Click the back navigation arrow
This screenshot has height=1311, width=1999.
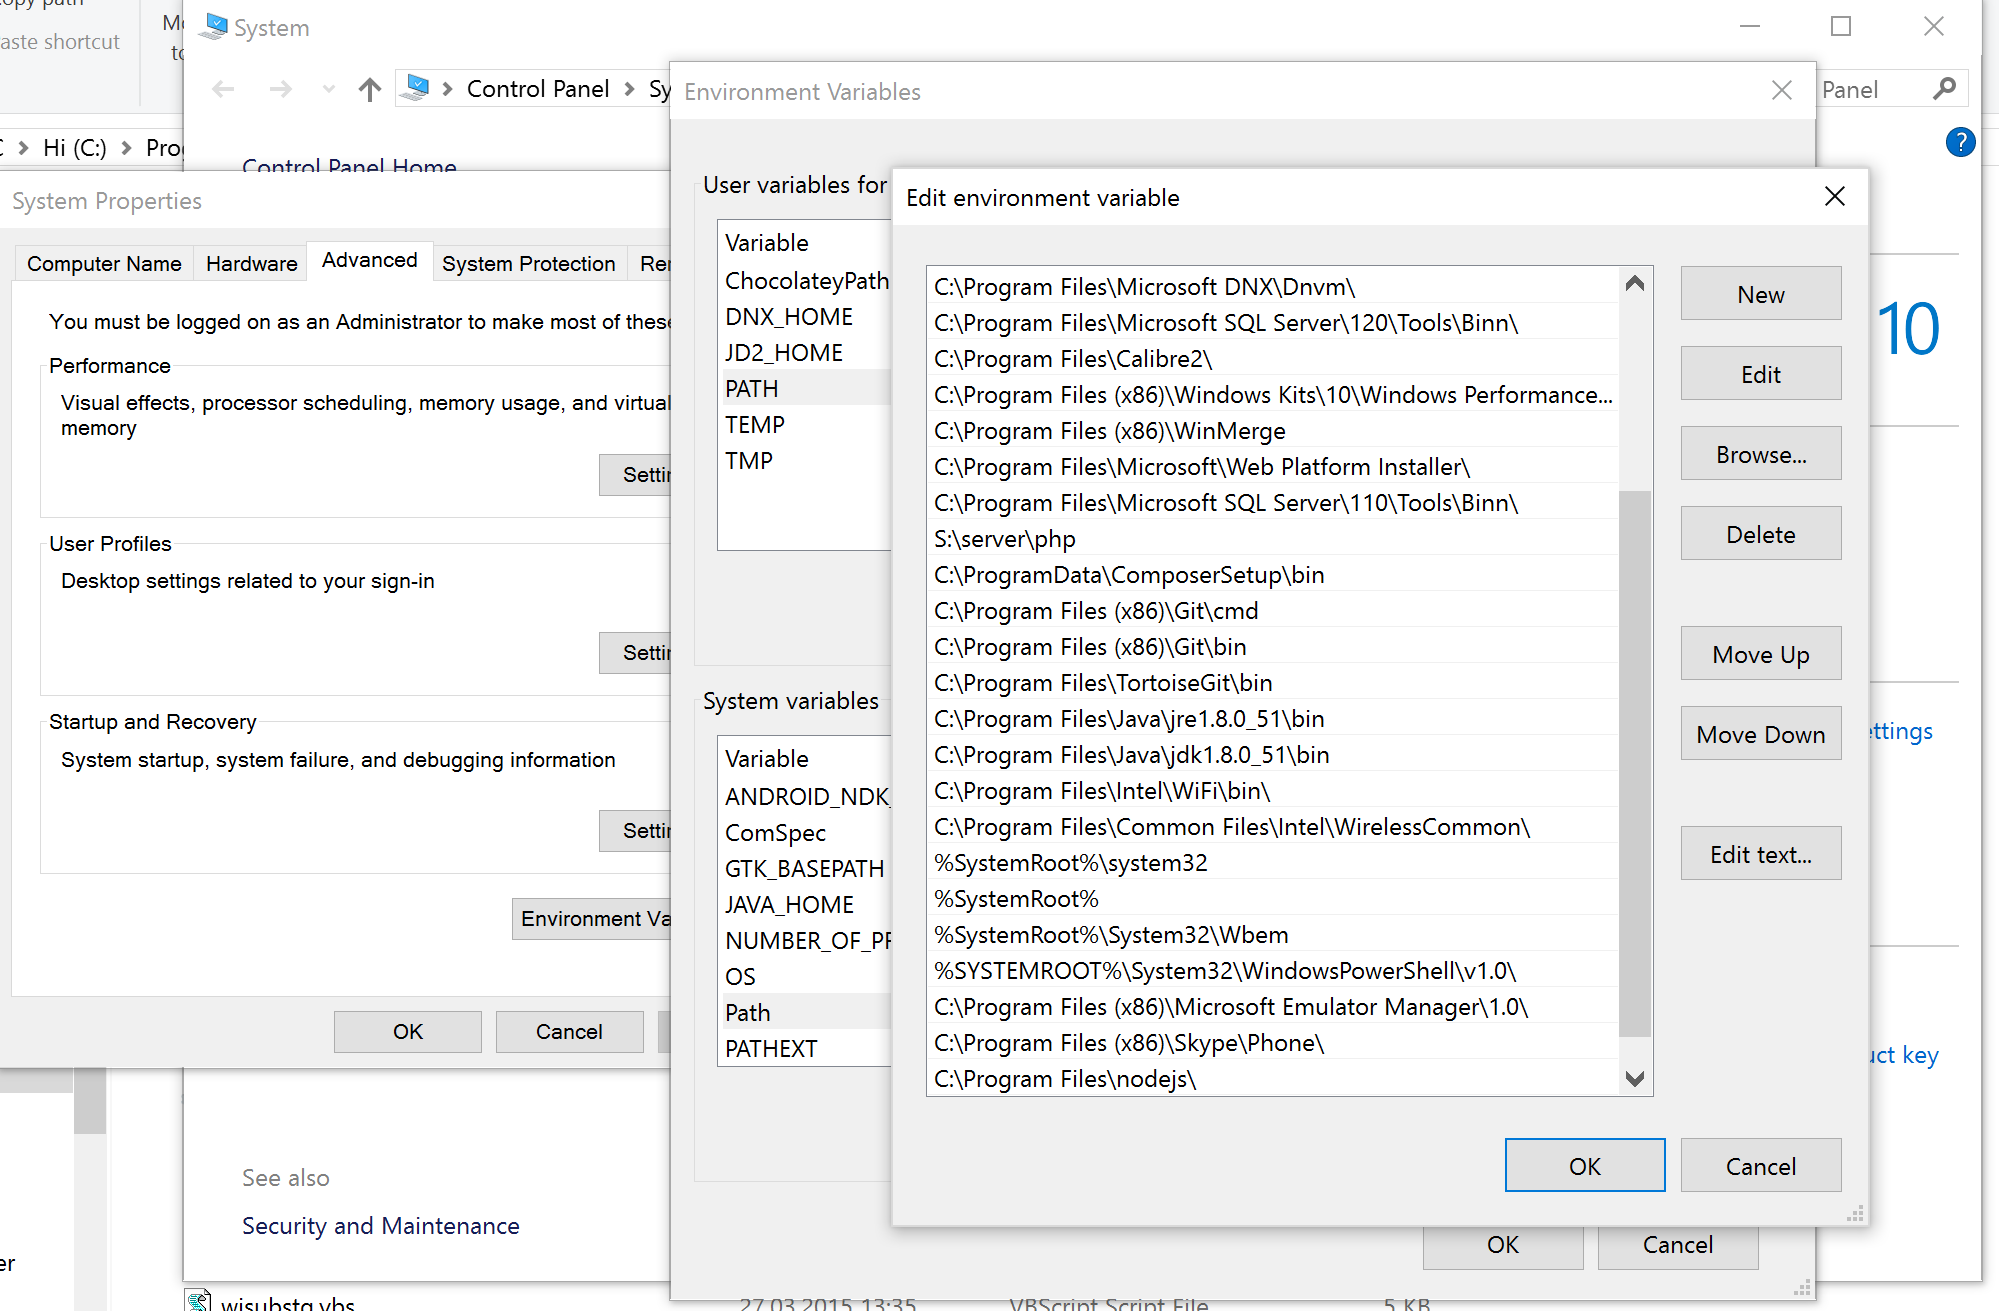coord(223,89)
